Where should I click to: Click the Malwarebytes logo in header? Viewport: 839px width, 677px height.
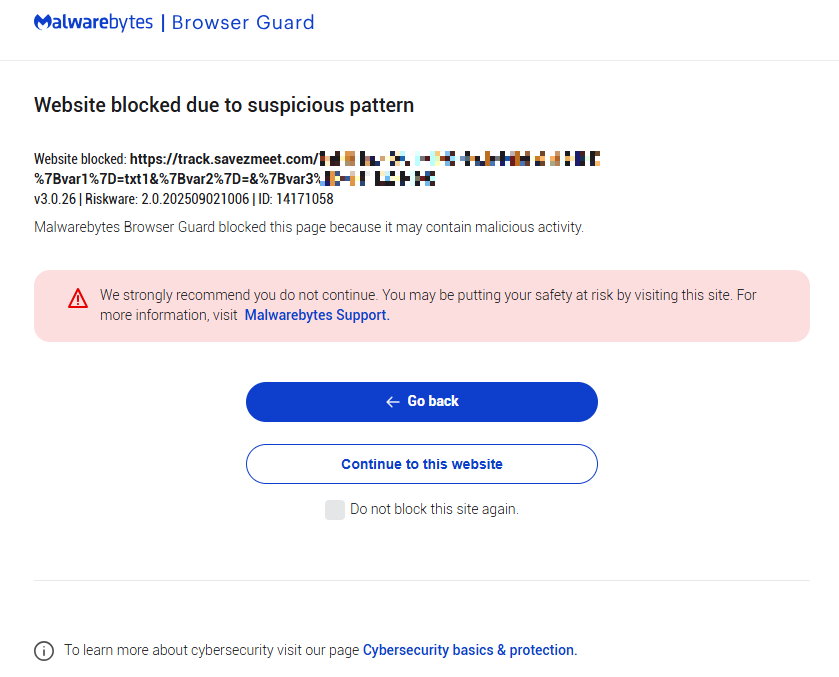coord(92,22)
